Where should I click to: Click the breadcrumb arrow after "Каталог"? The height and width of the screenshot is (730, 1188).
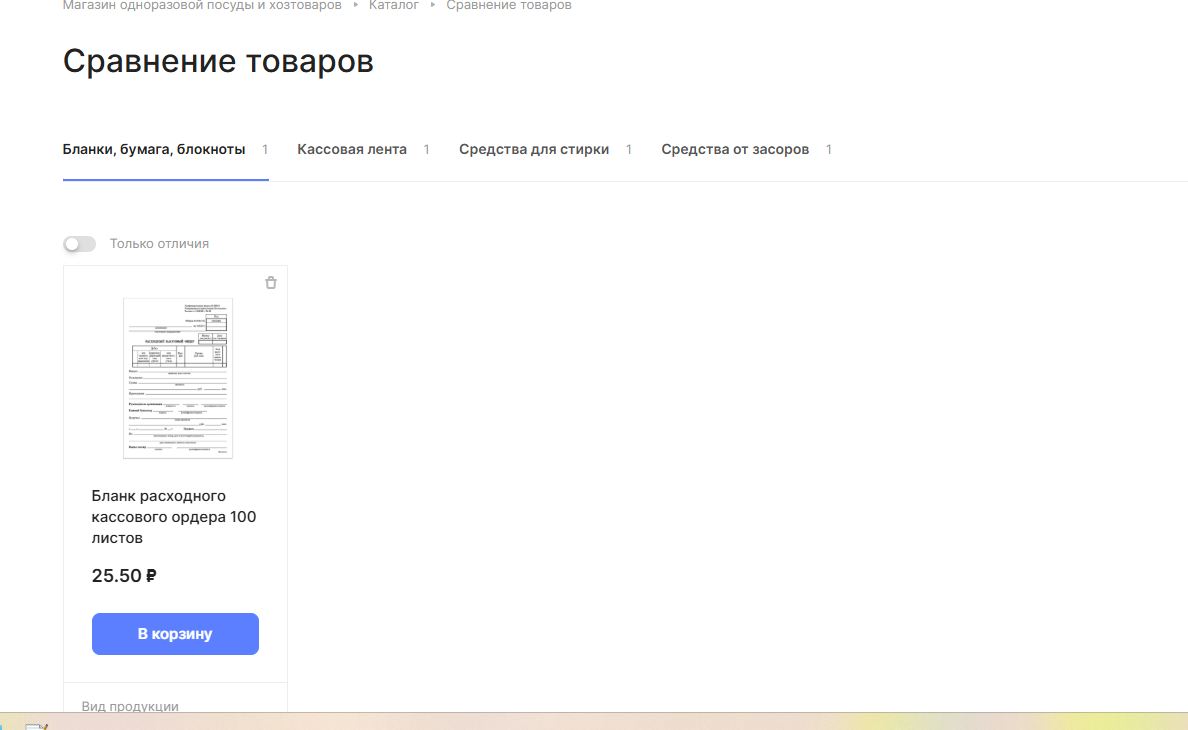[433, 6]
